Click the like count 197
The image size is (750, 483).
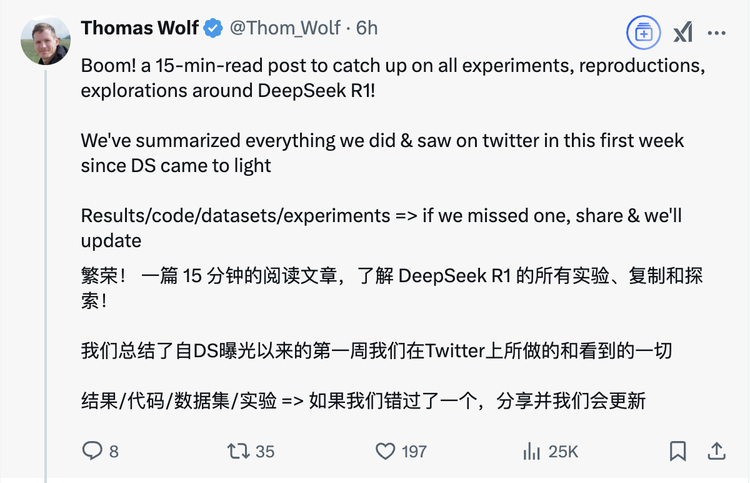click(x=414, y=452)
